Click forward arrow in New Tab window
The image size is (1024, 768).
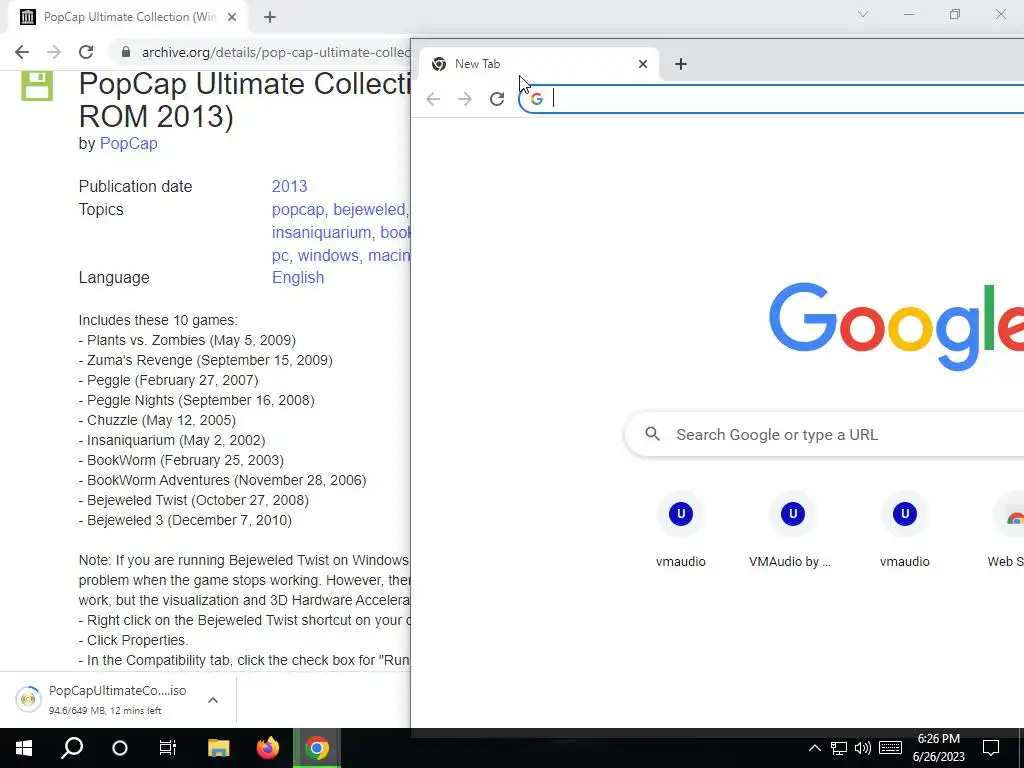(465, 99)
